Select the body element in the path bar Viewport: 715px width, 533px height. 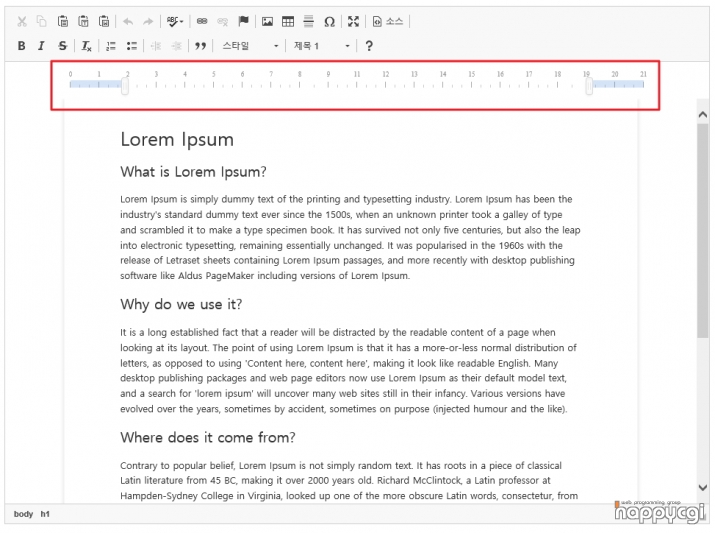point(23,514)
